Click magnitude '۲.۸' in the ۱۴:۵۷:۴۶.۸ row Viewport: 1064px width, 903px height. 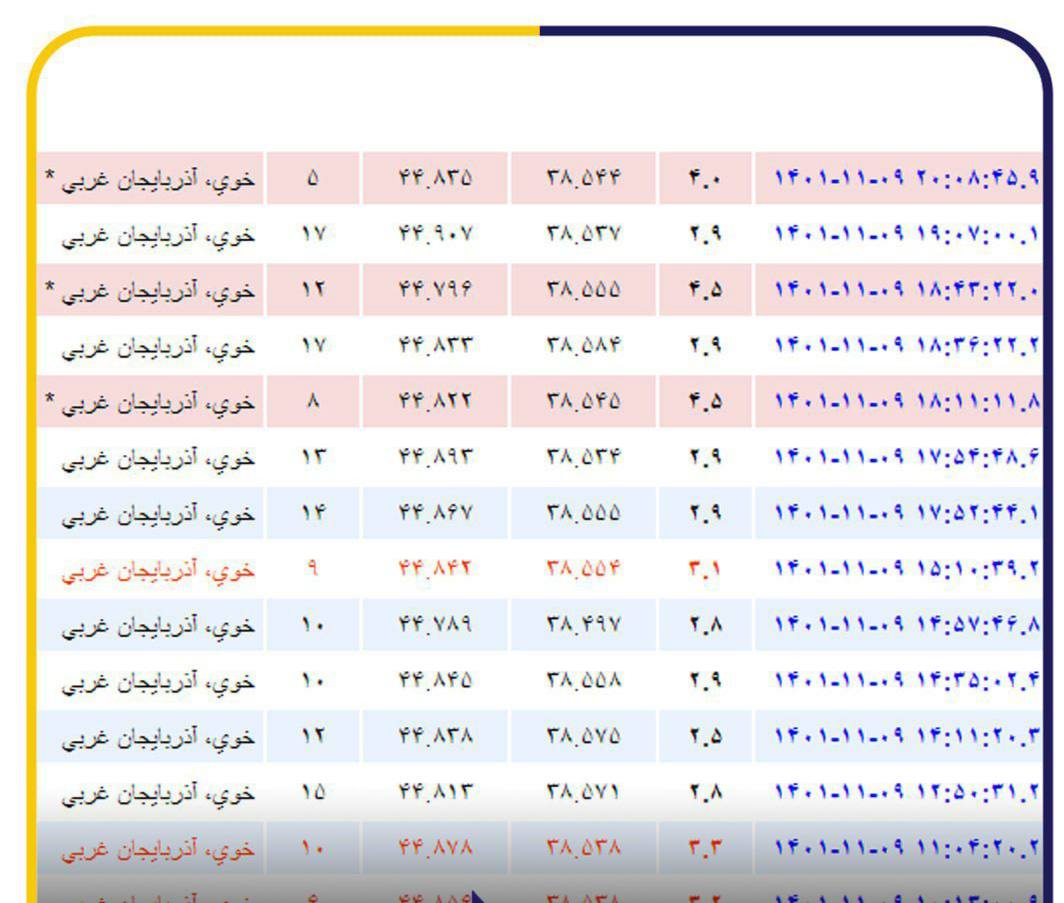[x=705, y=624]
